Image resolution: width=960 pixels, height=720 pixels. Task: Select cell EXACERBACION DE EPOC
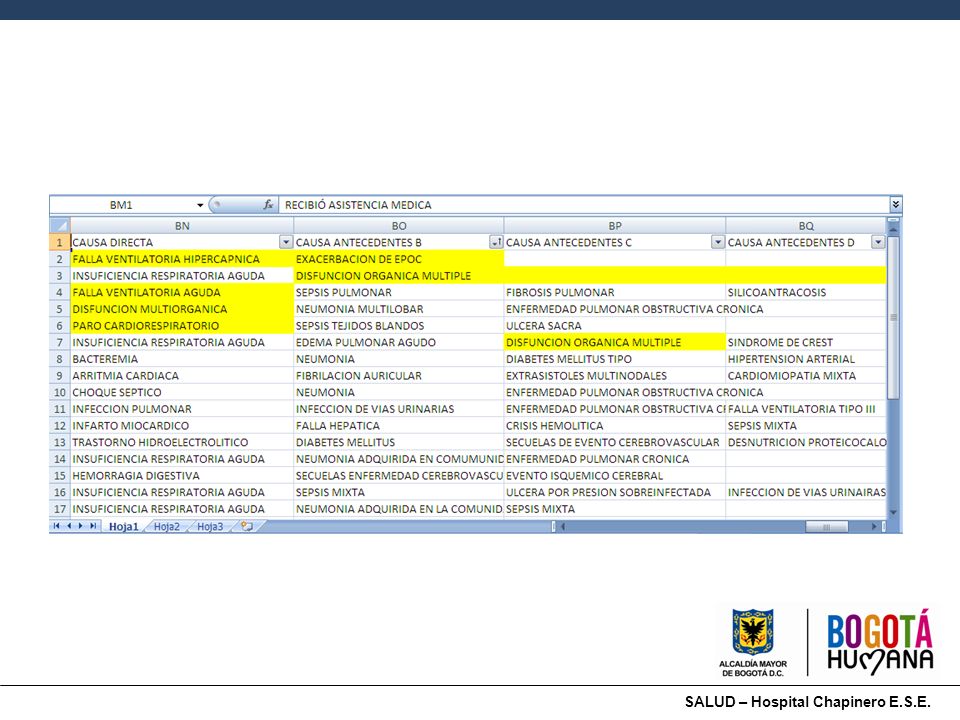(399, 259)
